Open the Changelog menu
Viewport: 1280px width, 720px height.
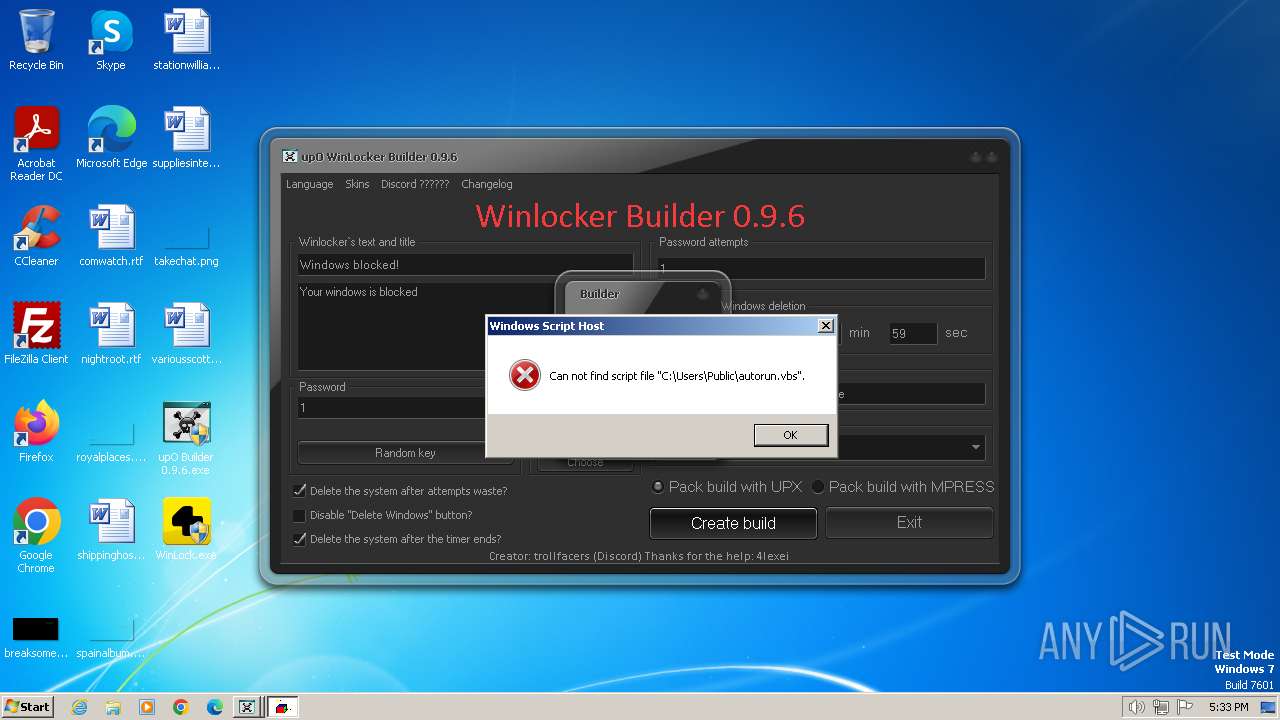[487, 184]
